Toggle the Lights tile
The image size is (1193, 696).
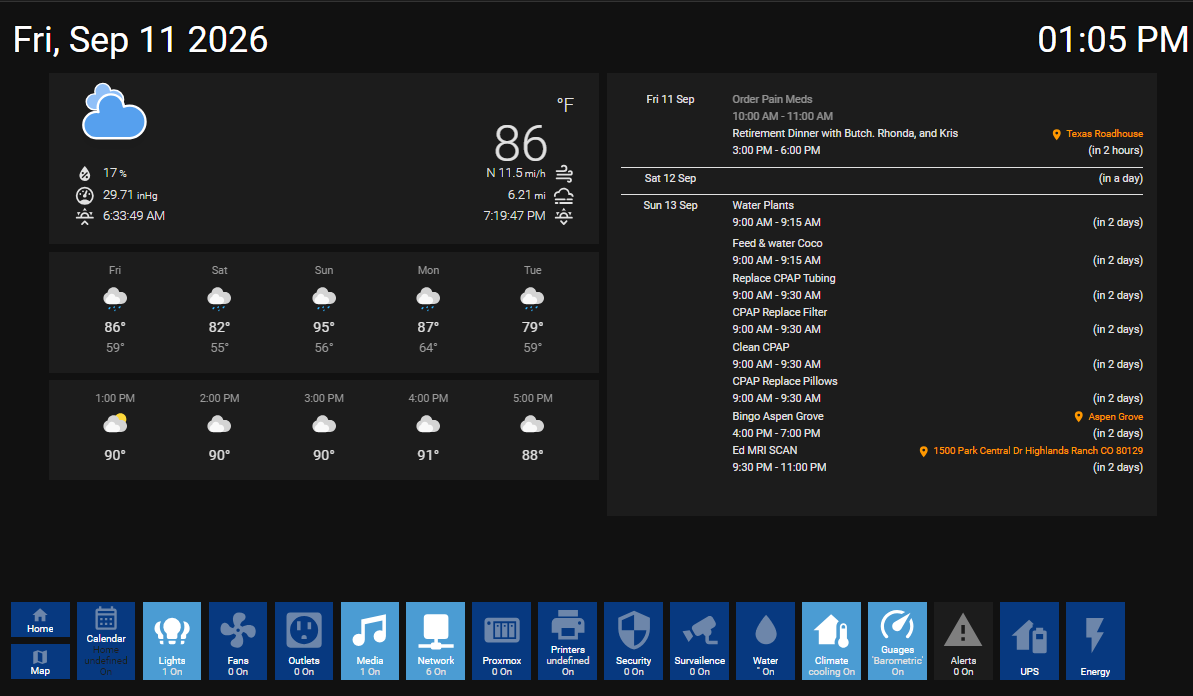(x=172, y=640)
